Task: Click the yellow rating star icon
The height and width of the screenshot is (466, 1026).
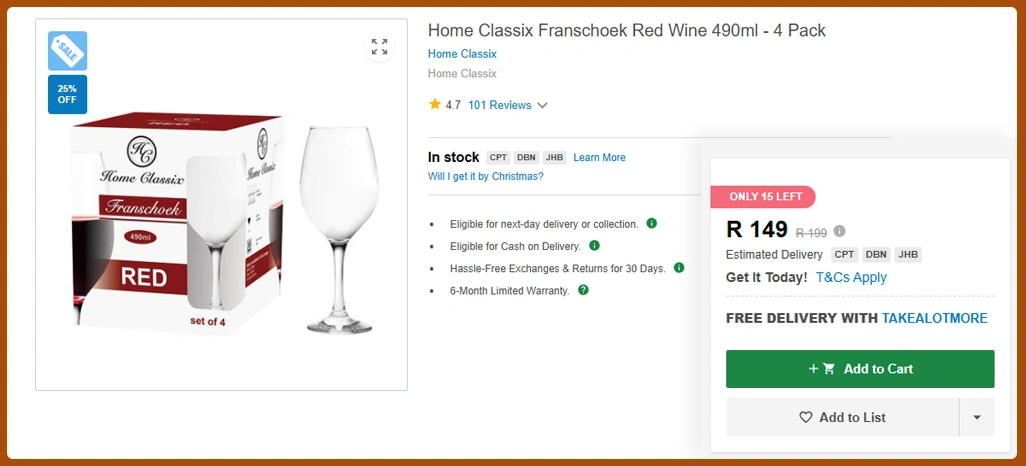Action: [x=435, y=104]
